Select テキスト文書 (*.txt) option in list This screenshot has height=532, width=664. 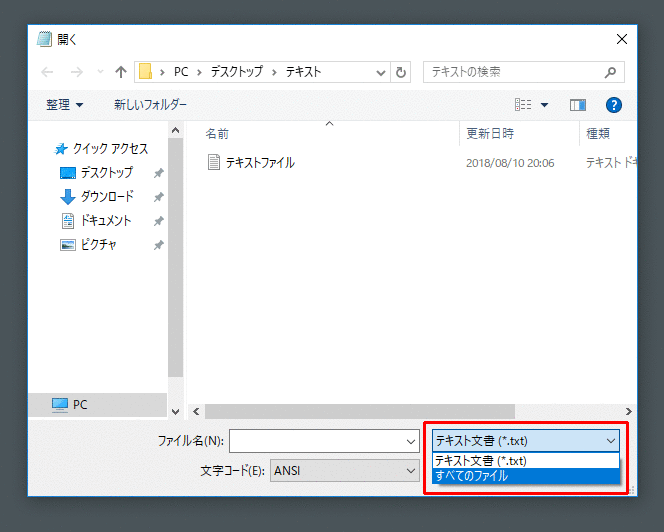pos(481,461)
